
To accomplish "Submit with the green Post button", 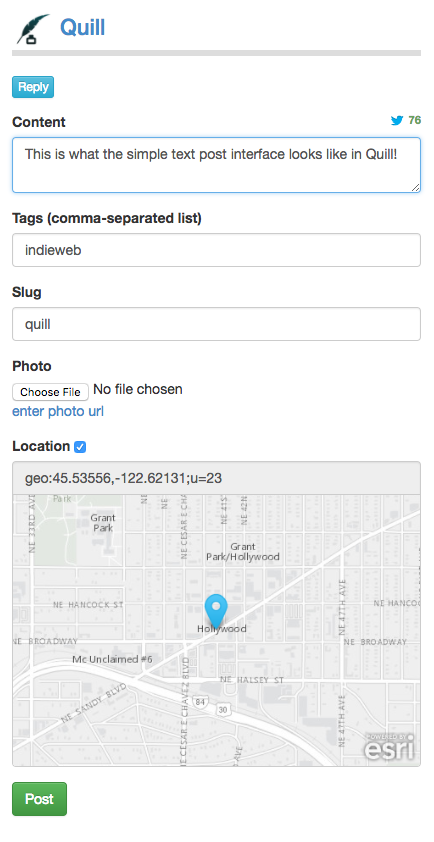I will pyautogui.click(x=39, y=799).
